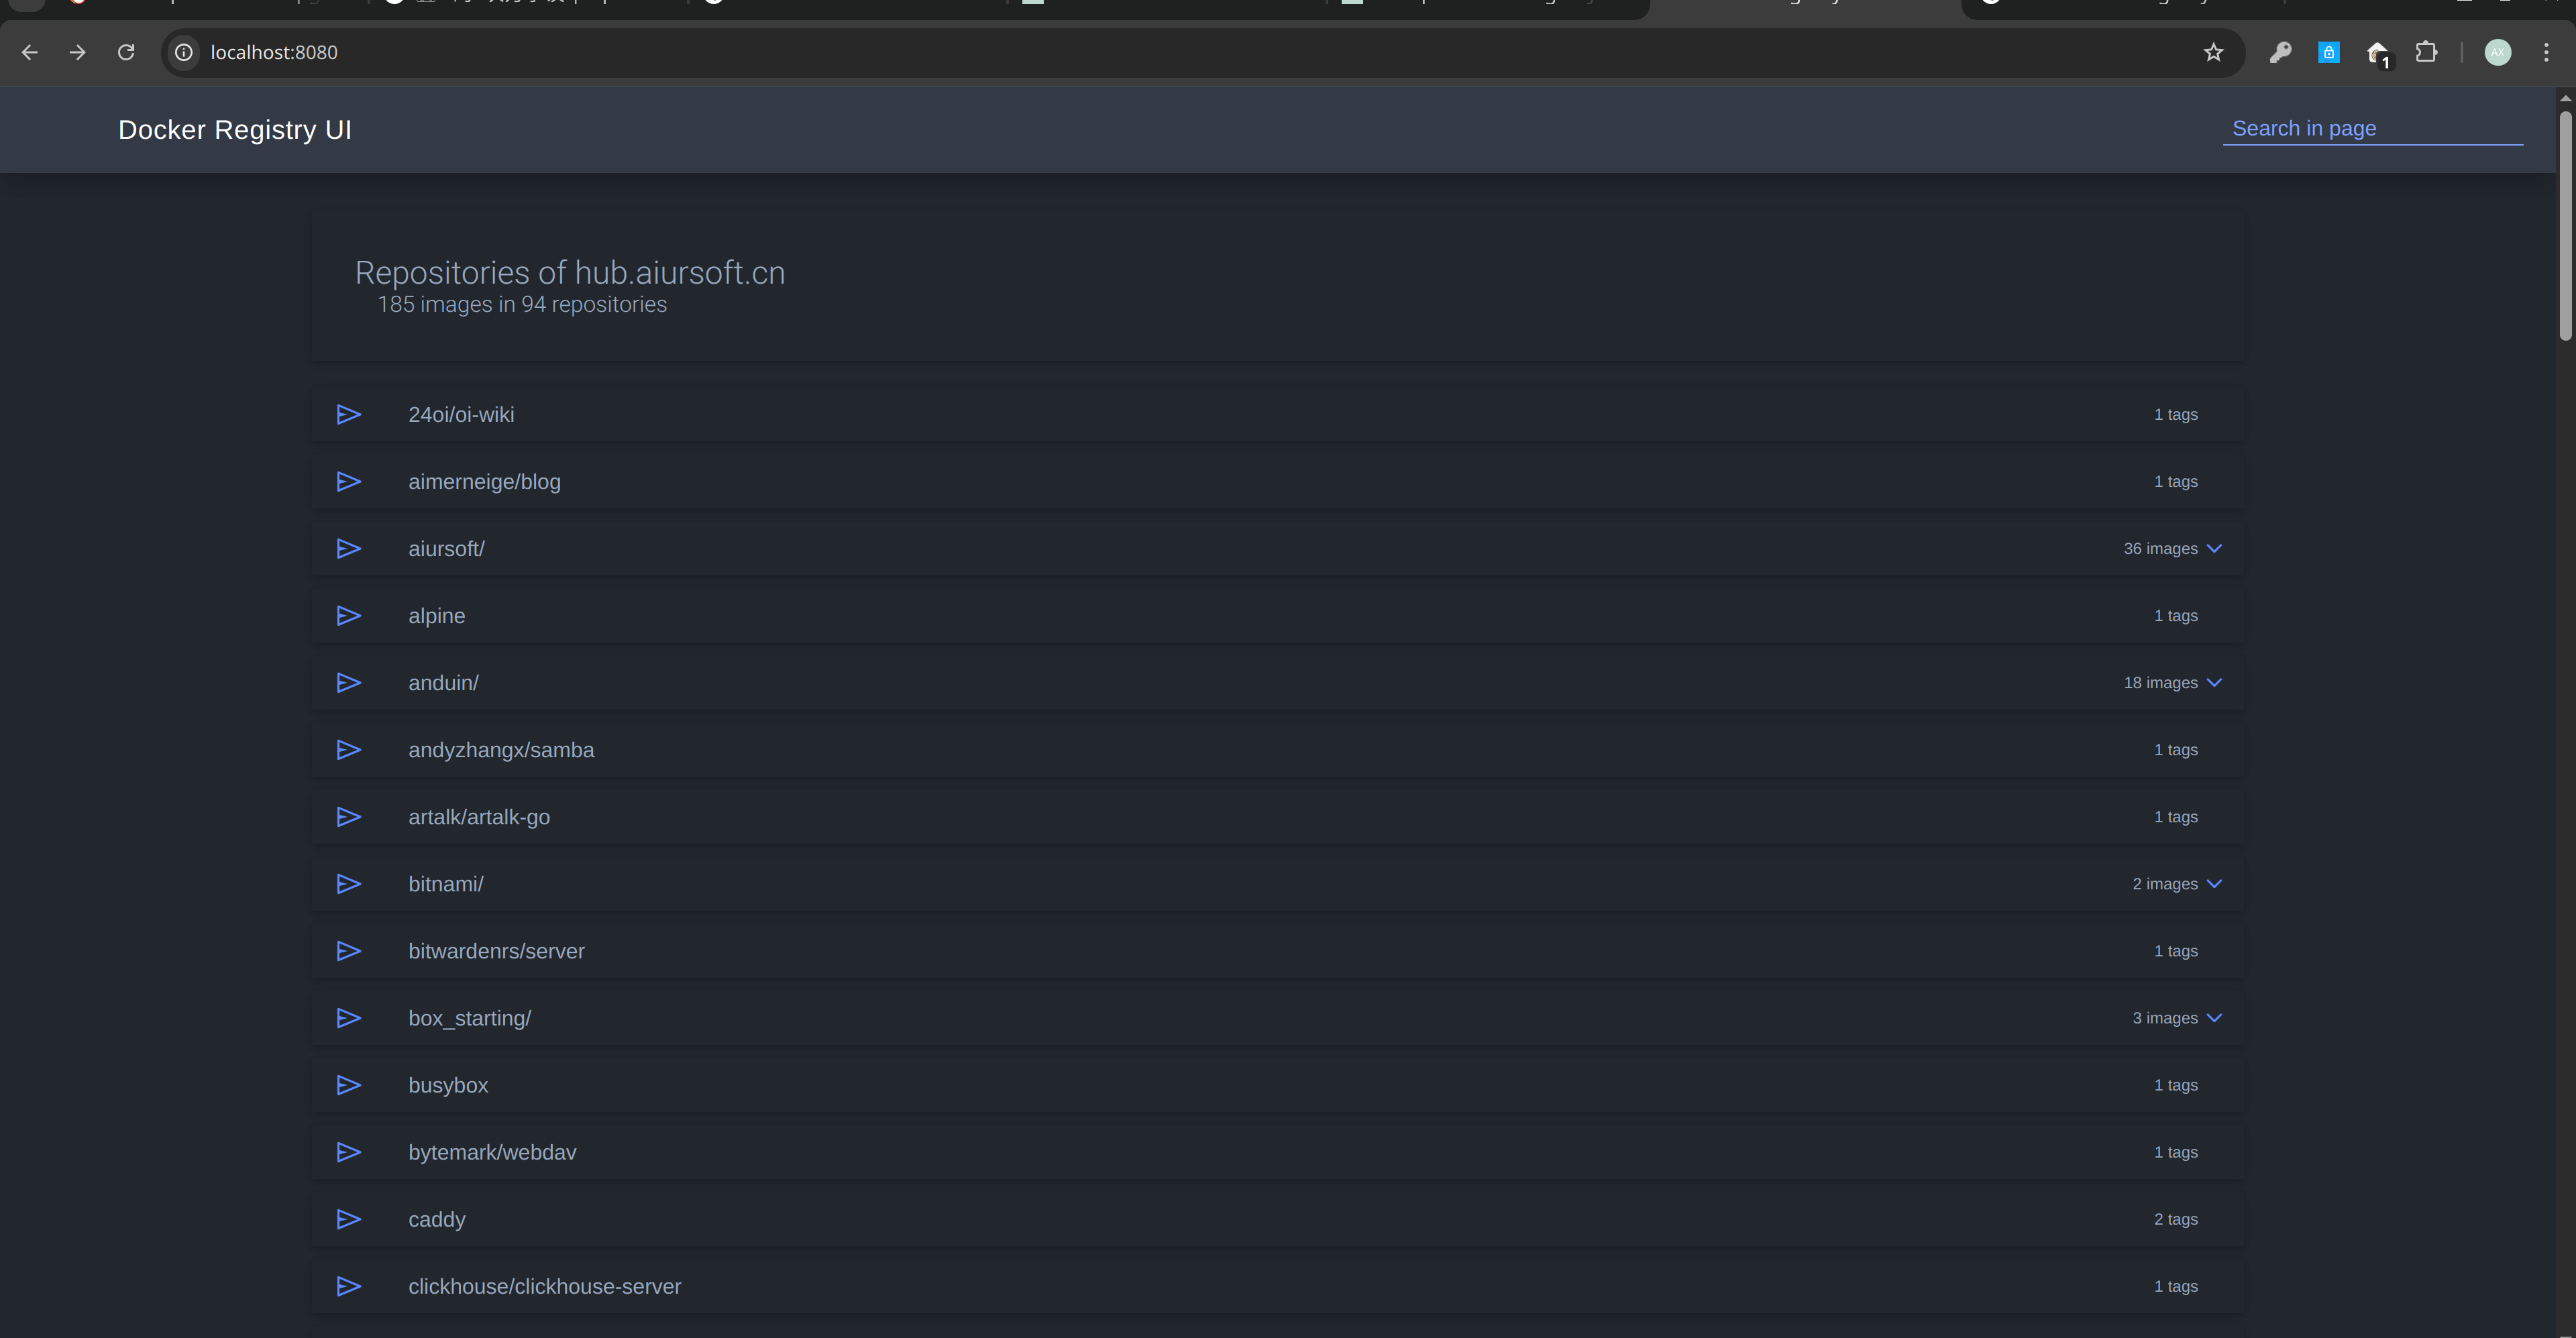Expand the anduin/ 18 images chevron

click(2214, 683)
